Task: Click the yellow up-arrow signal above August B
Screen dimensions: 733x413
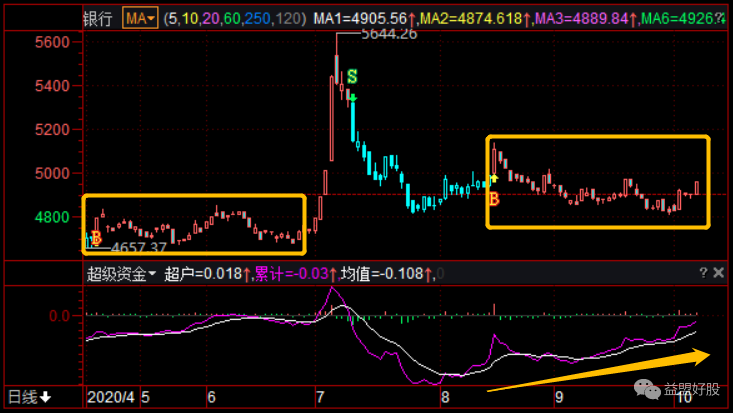Action: (493, 178)
